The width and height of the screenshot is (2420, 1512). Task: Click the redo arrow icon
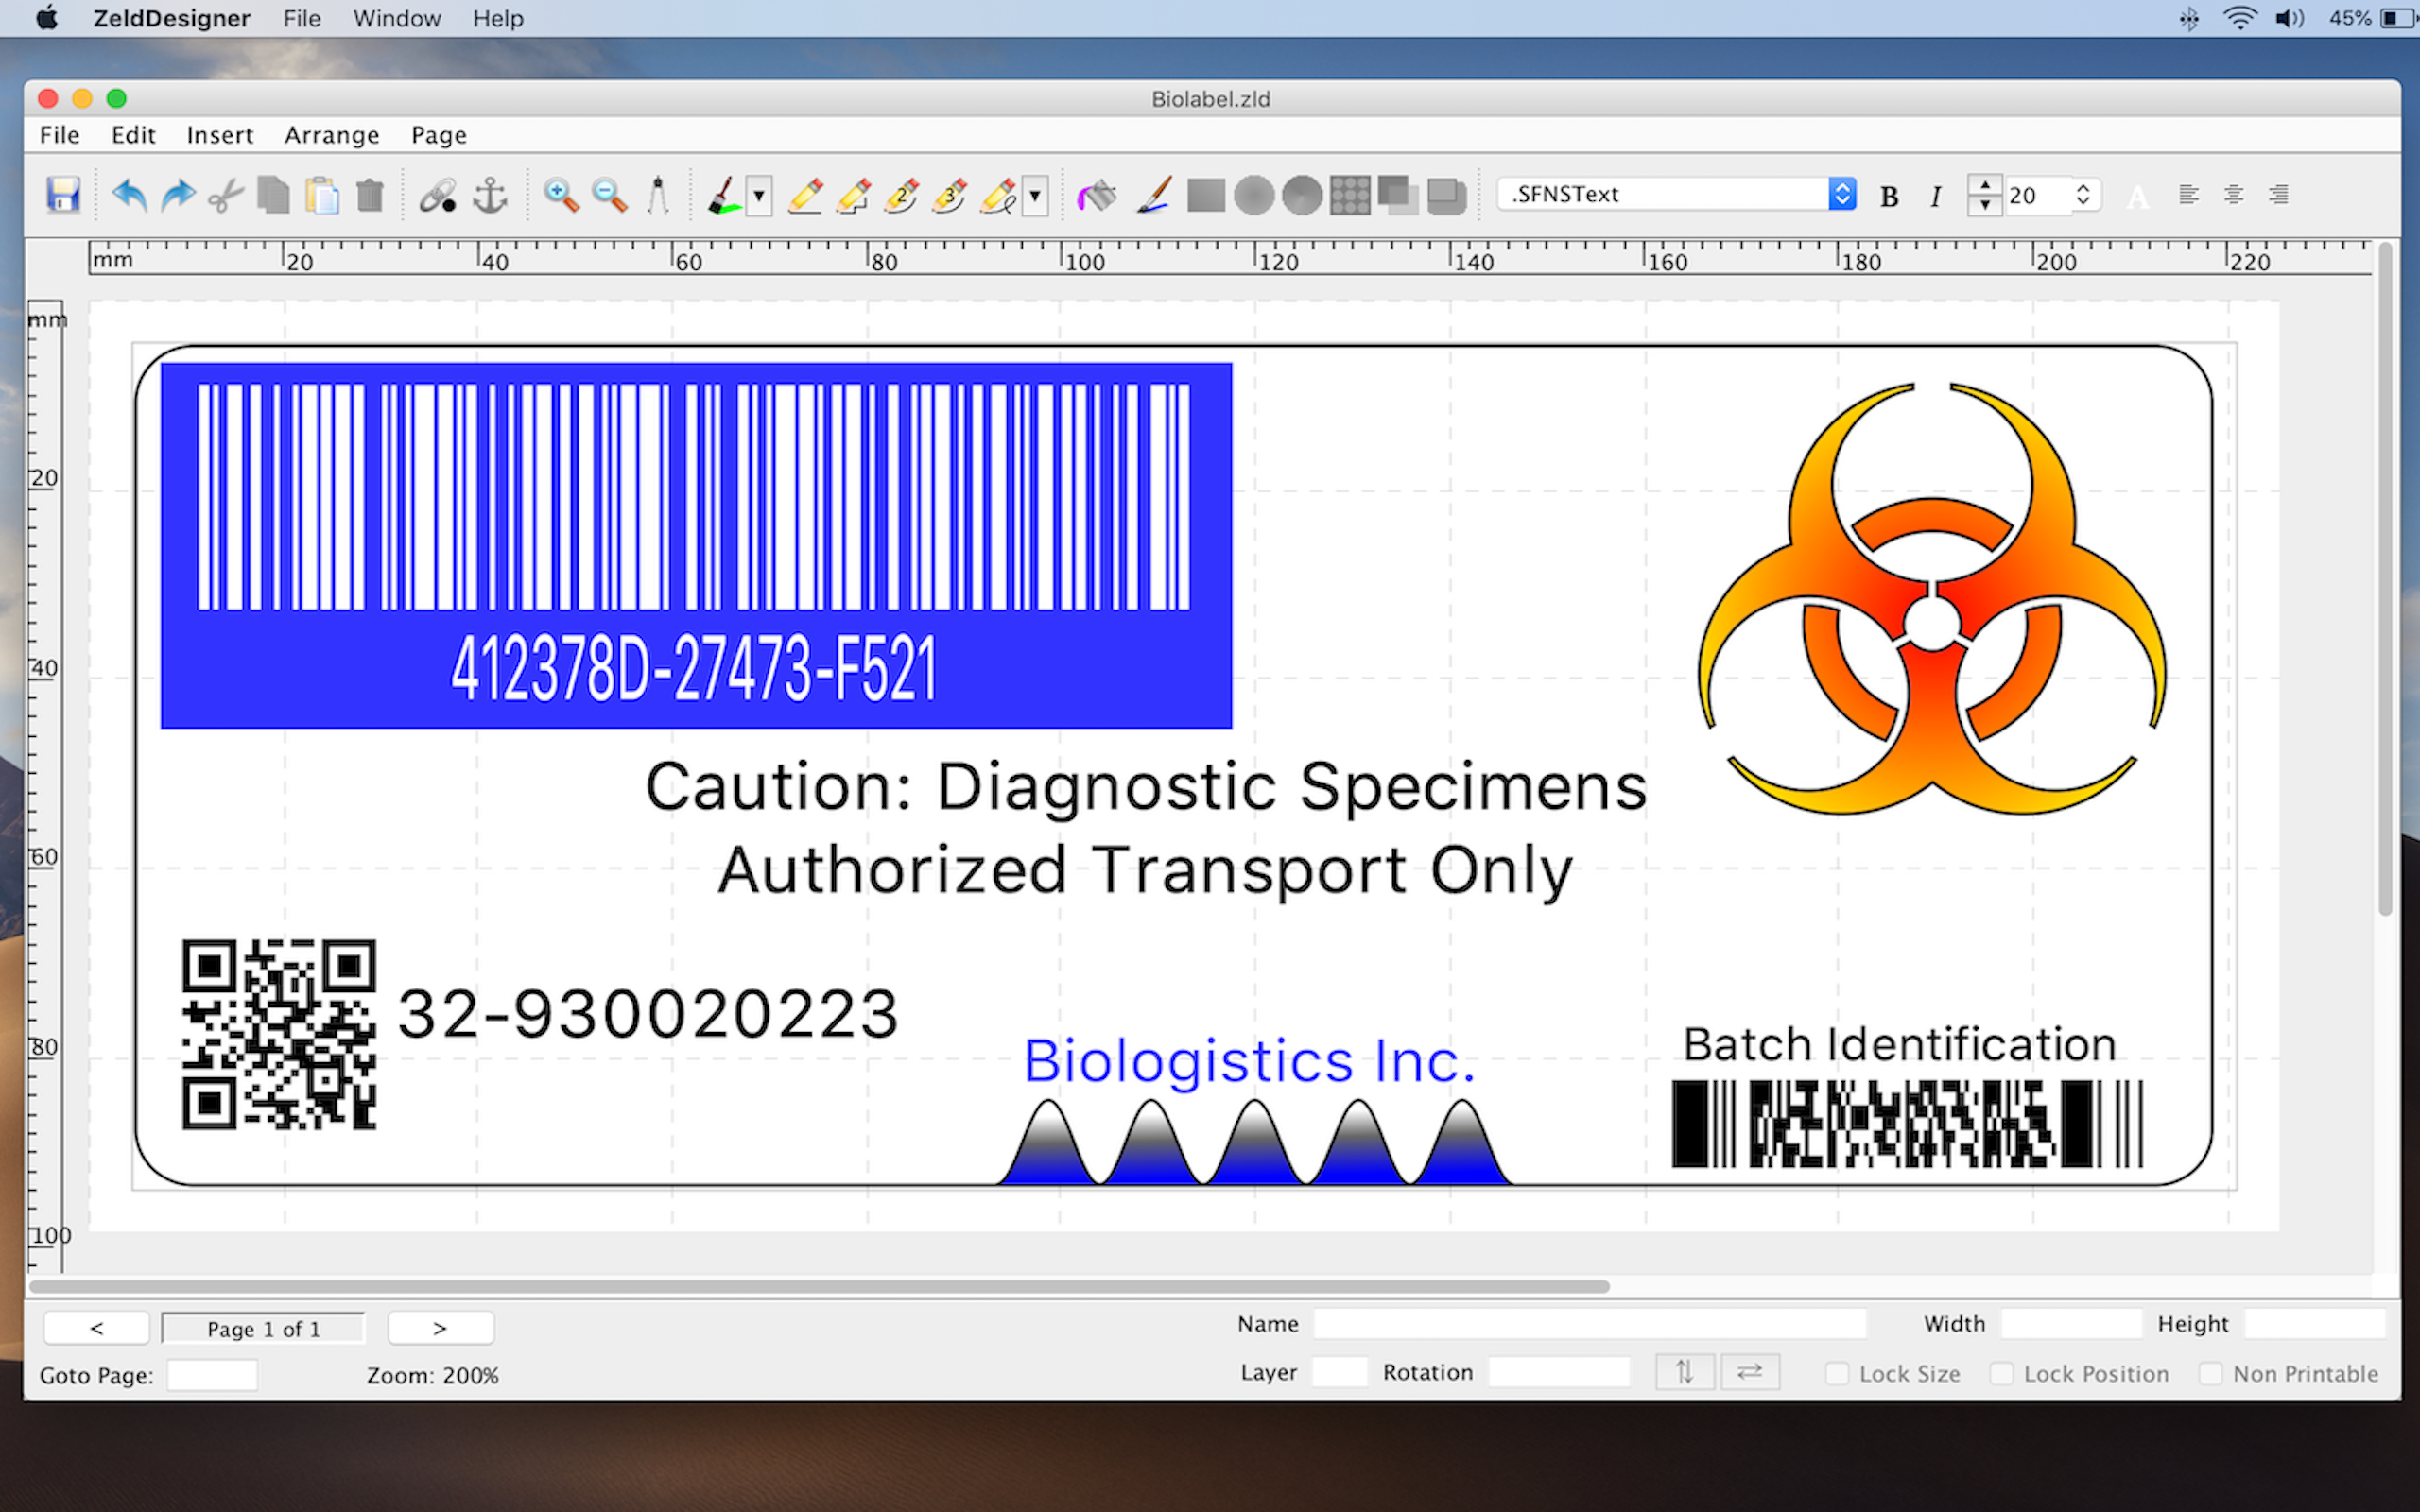pyautogui.click(x=178, y=195)
